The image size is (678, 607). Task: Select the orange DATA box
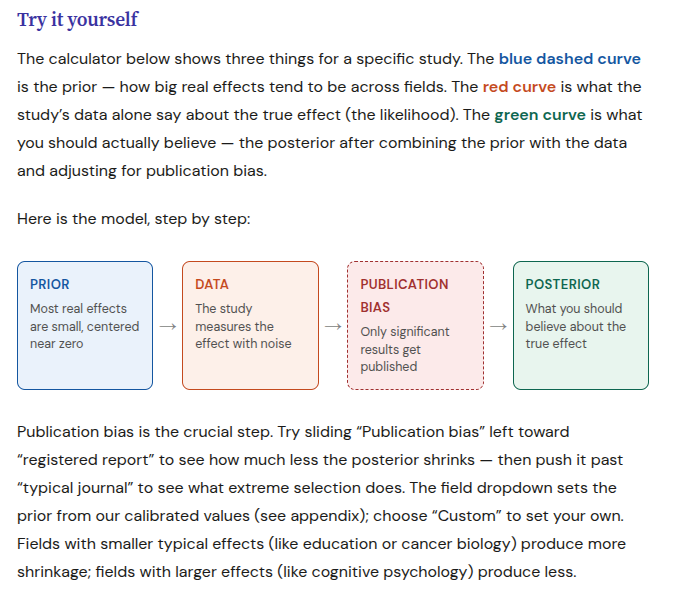coord(250,326)
